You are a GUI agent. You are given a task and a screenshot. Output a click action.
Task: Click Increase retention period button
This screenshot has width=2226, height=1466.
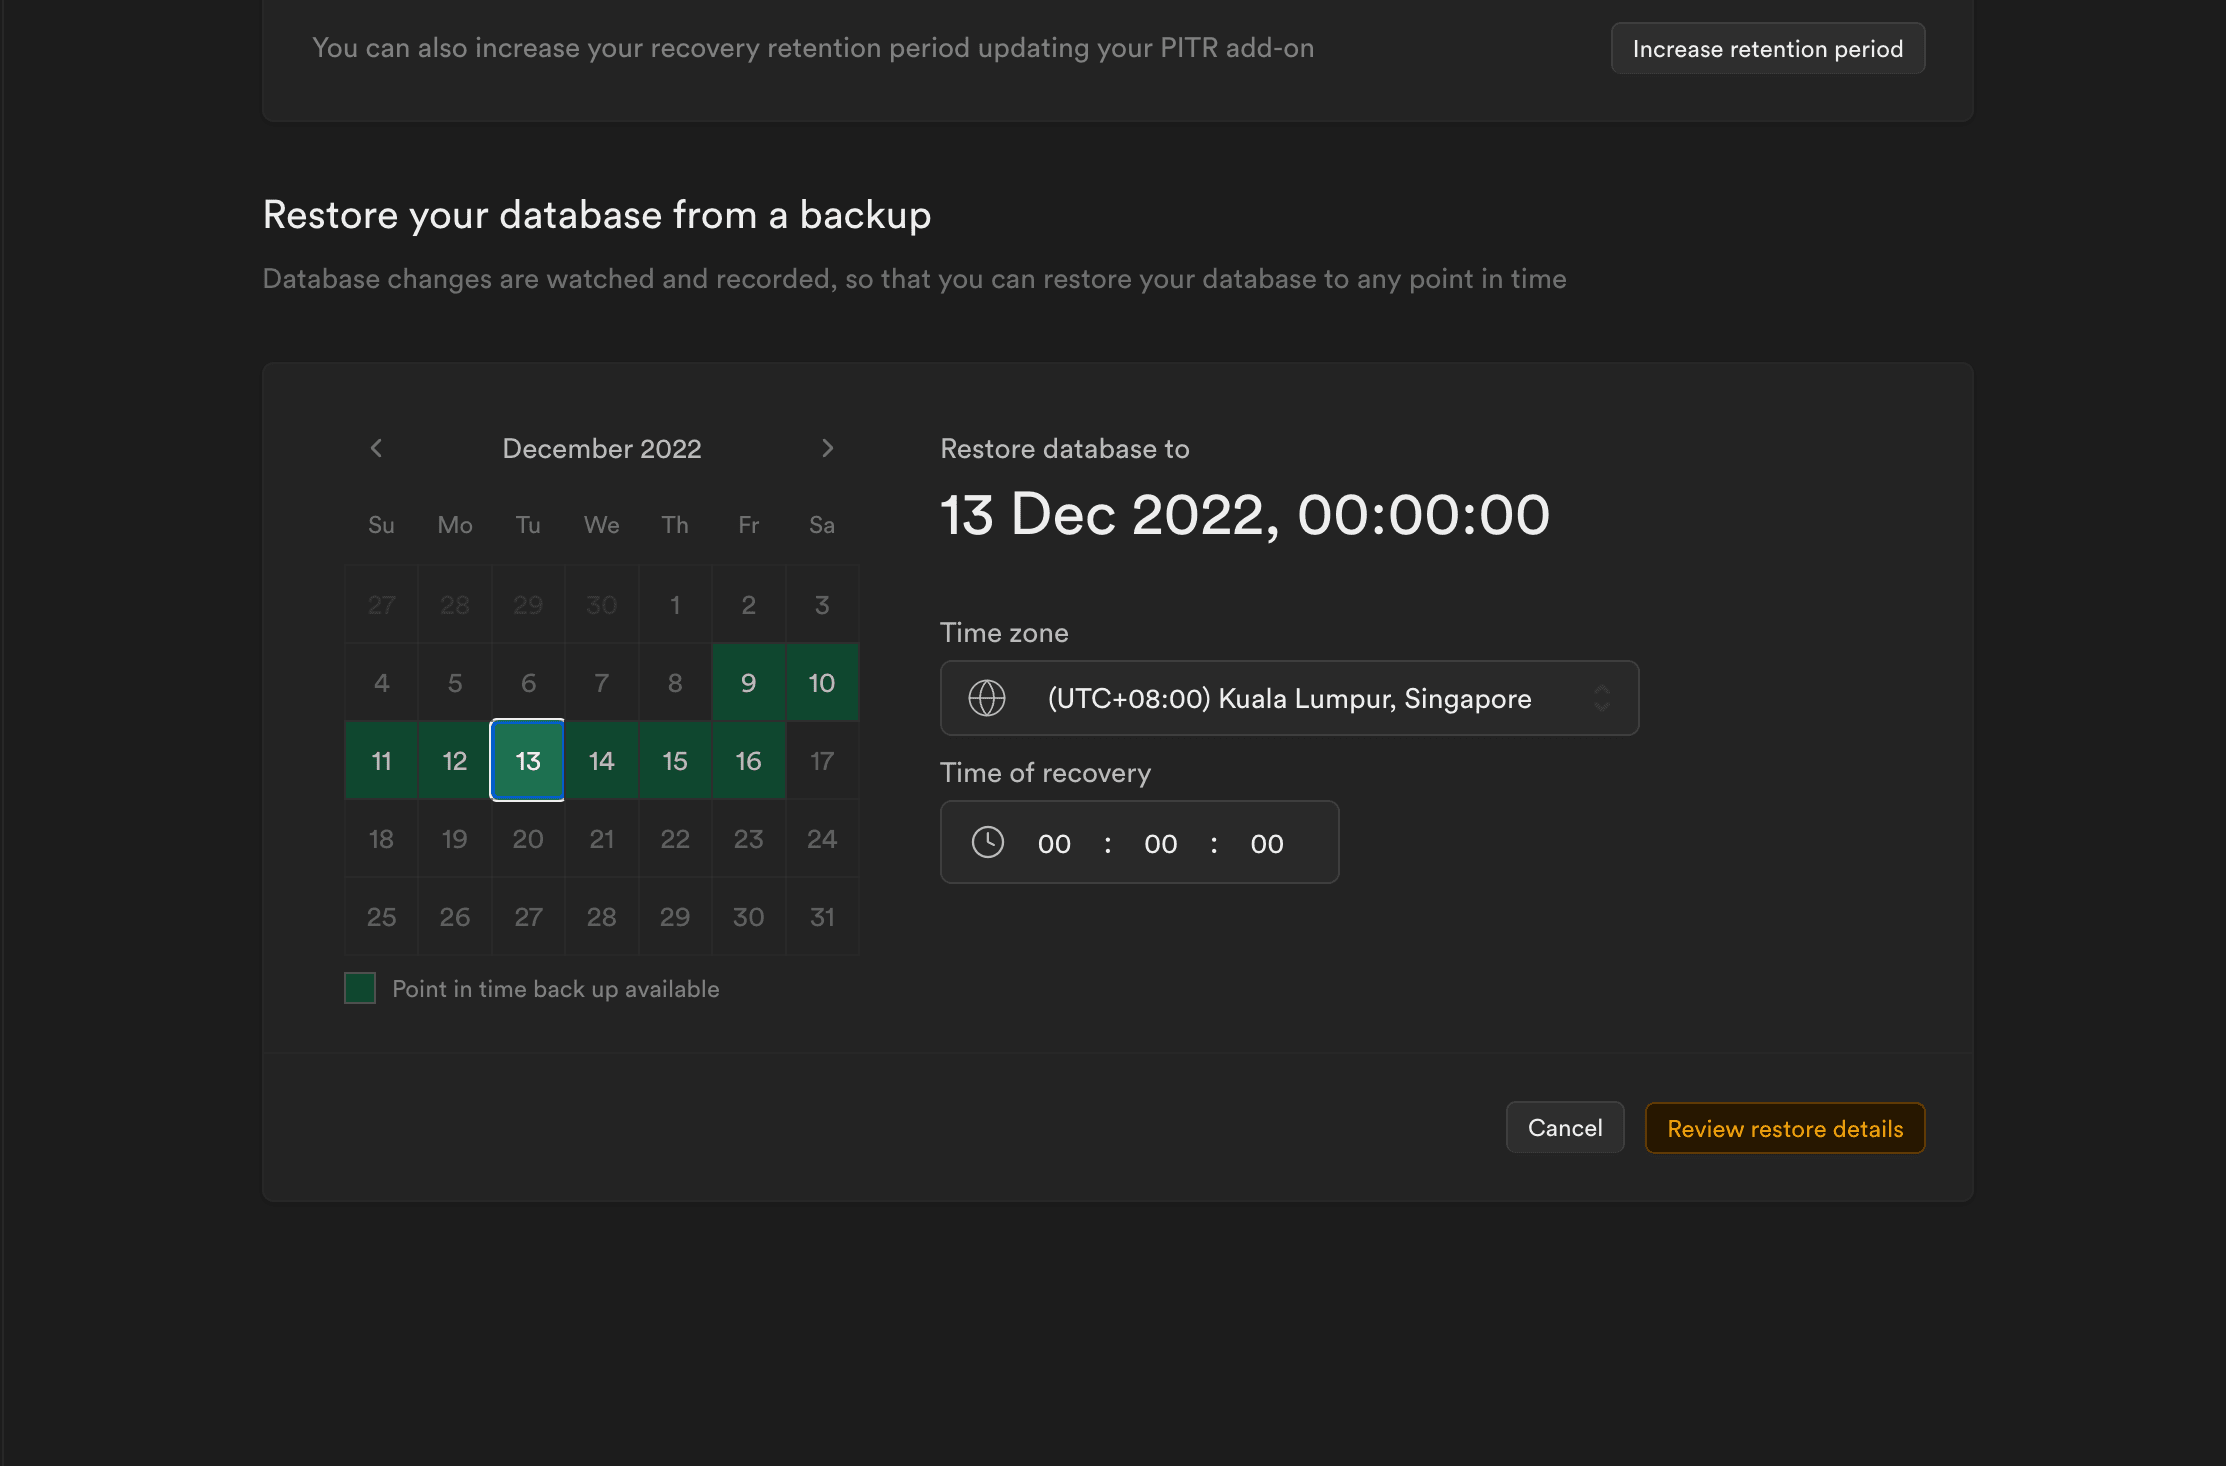pyautogui.click(x=1767, y=48)
